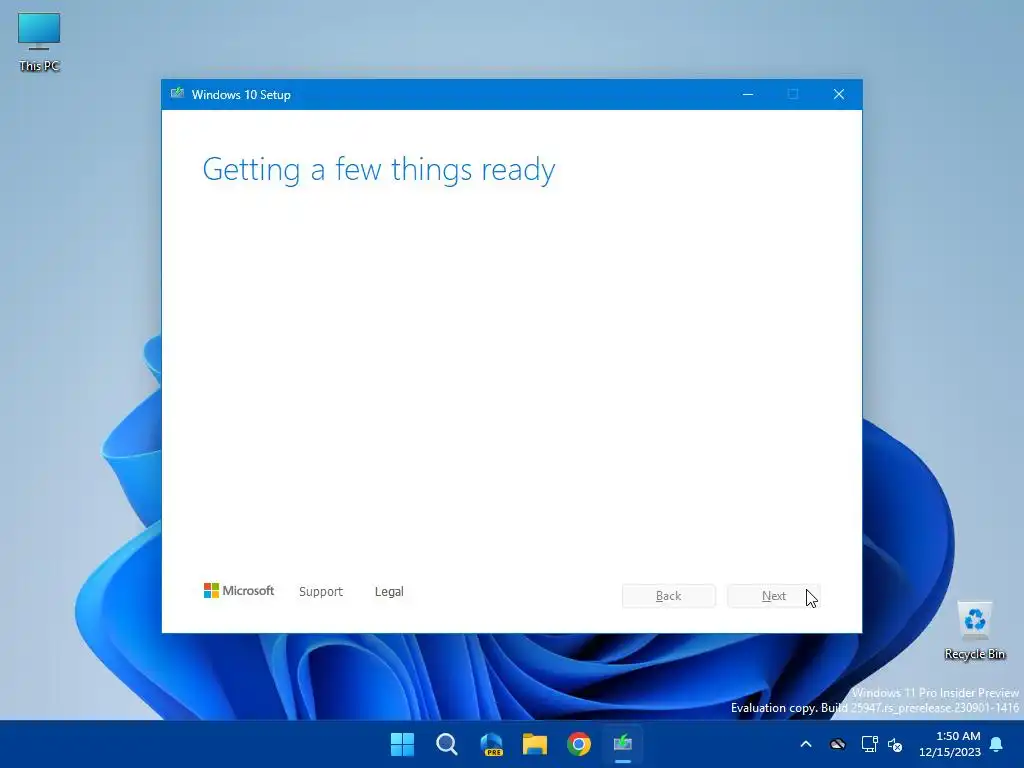The image size is (1024, 768).
Task: Open the This PC desktop icon
Action: point(39,41)
